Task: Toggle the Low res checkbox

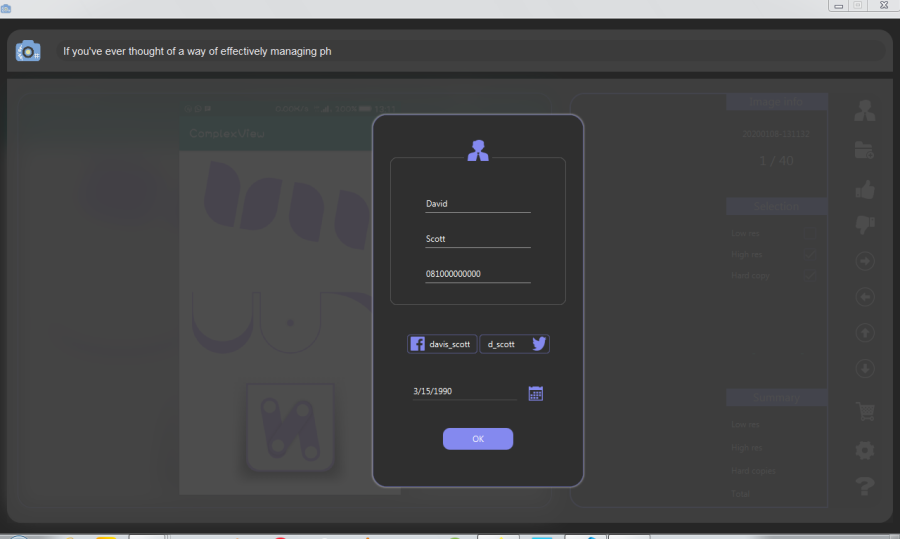Action: 809,233
